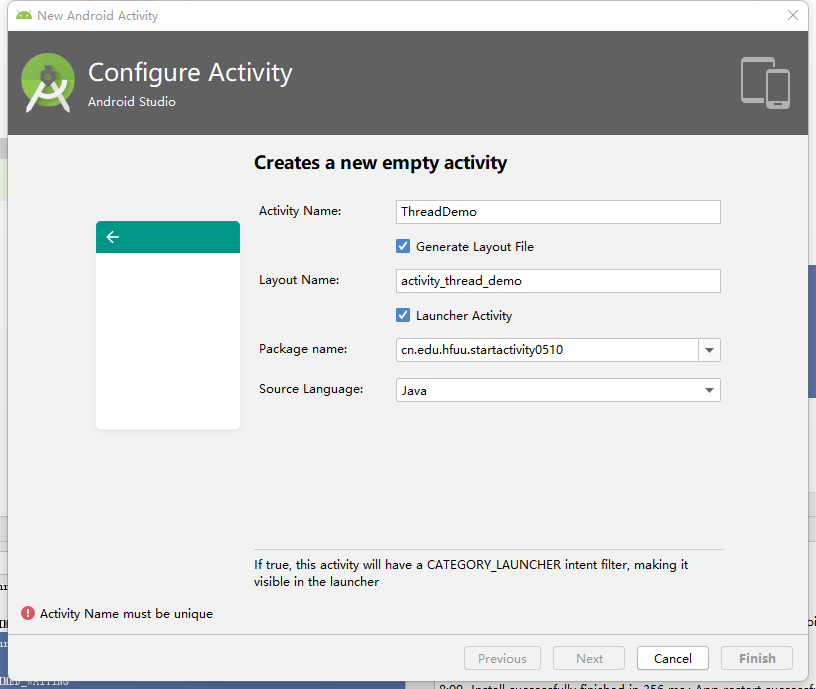Open the Source Language dropdown

point(558,390)
